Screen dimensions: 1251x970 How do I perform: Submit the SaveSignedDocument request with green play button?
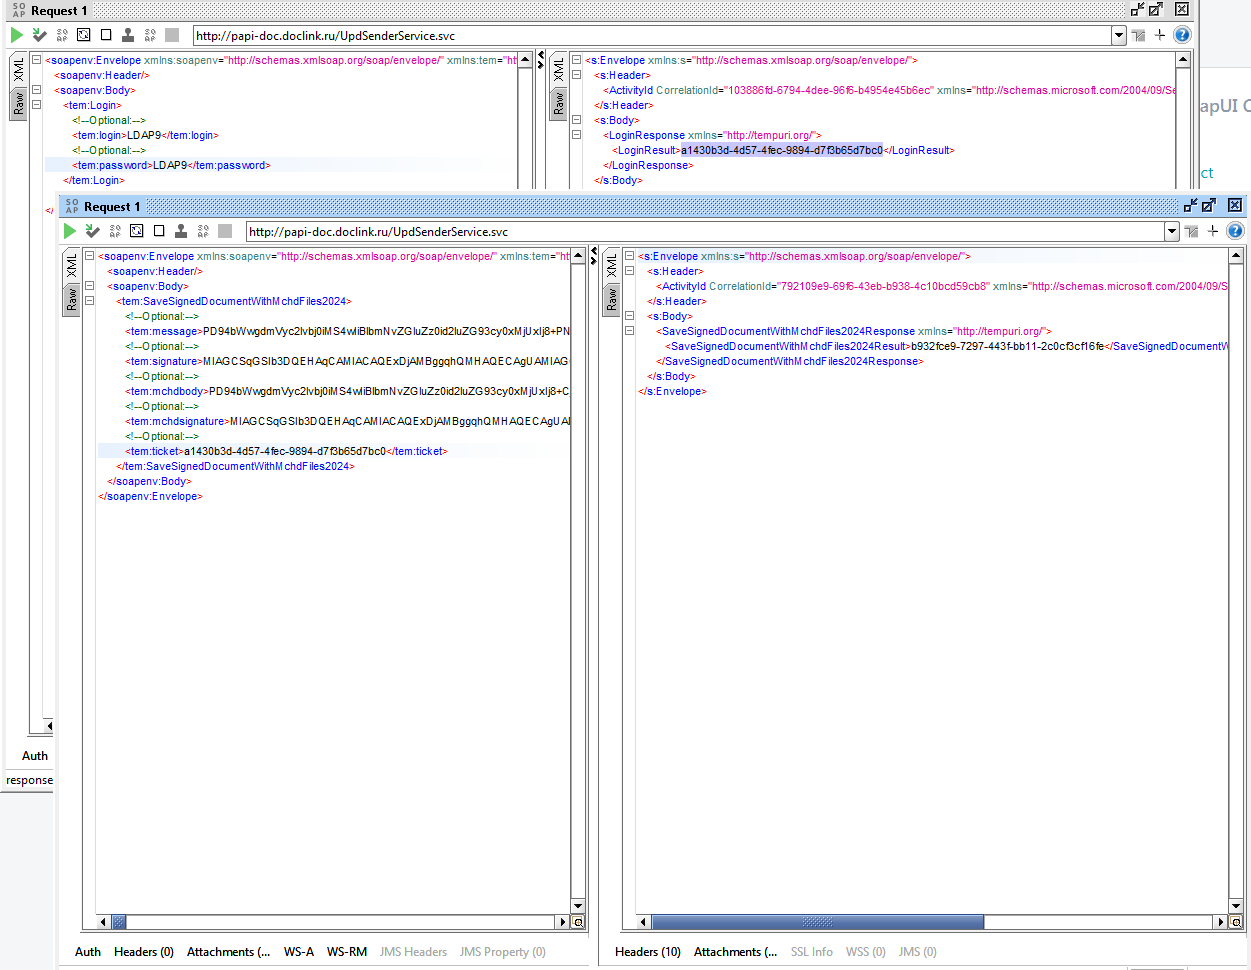pyautogui.click(x=70, y=231)
